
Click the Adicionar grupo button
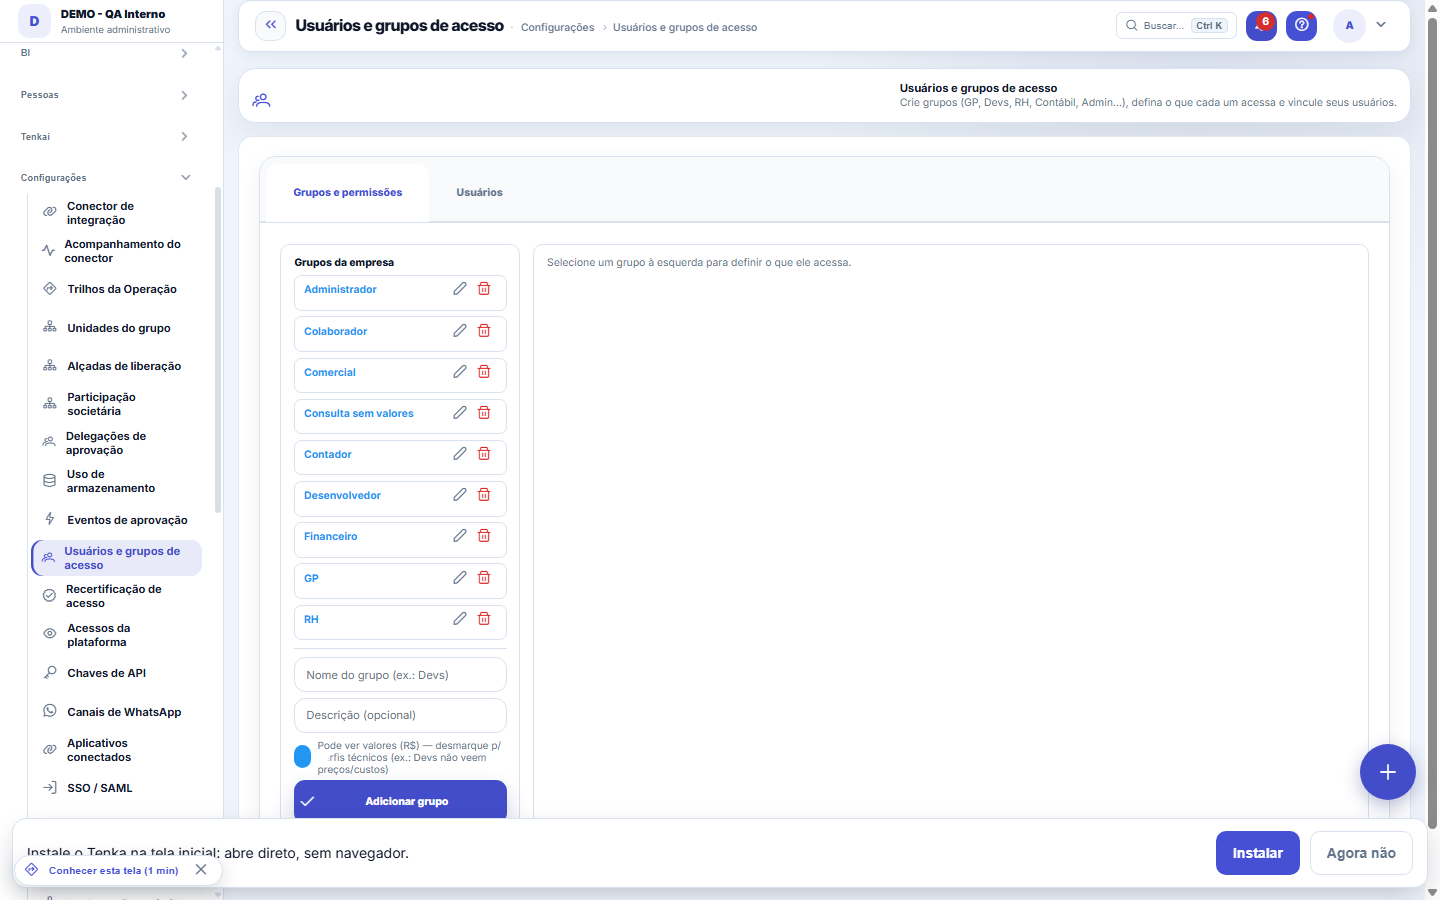[400, 800]
